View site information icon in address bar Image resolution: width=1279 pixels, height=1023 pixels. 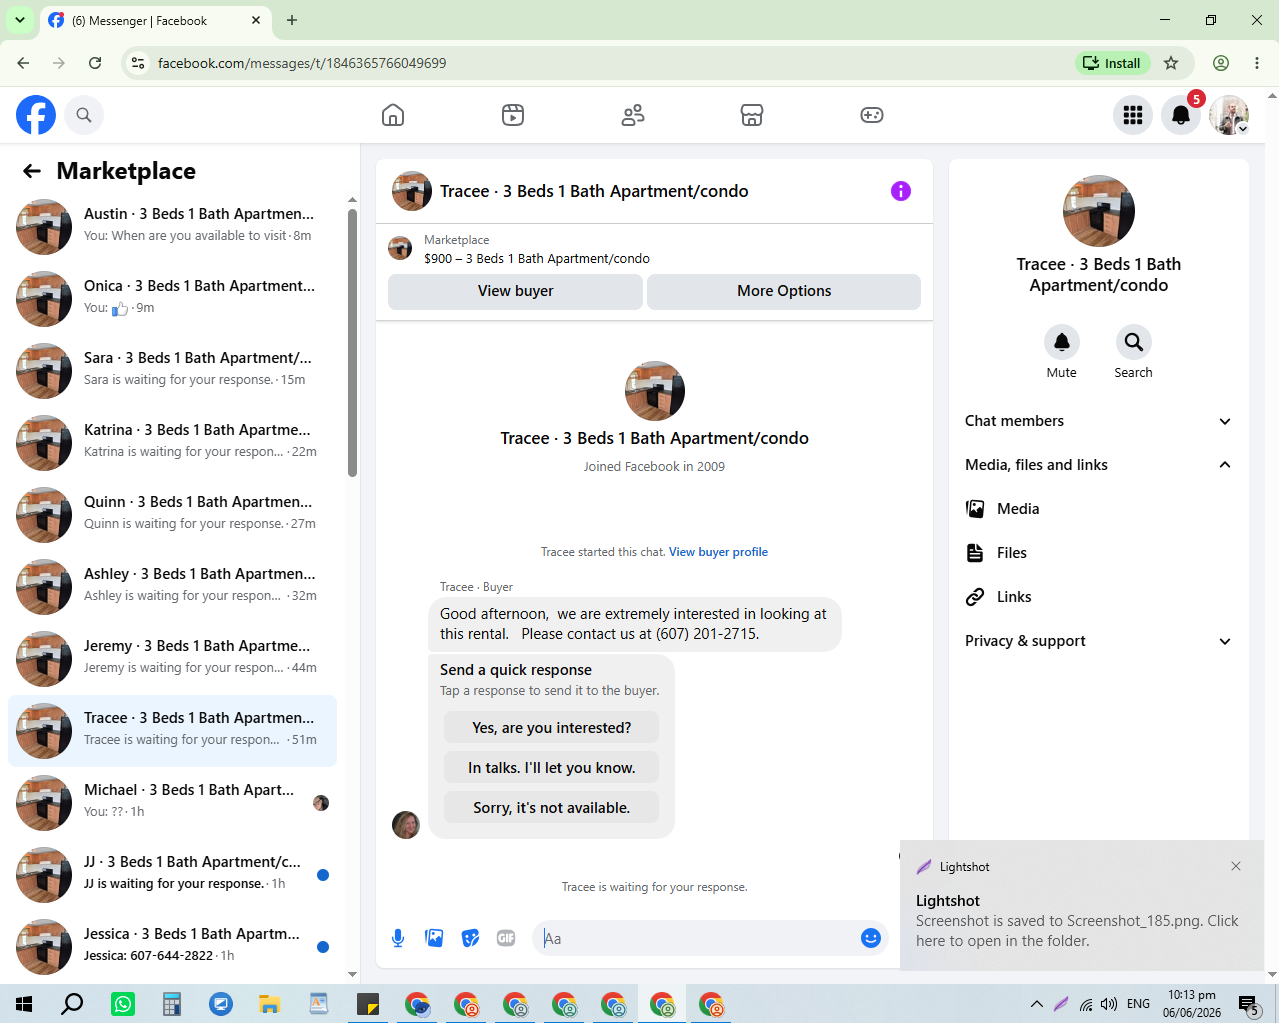pos(138,63)
